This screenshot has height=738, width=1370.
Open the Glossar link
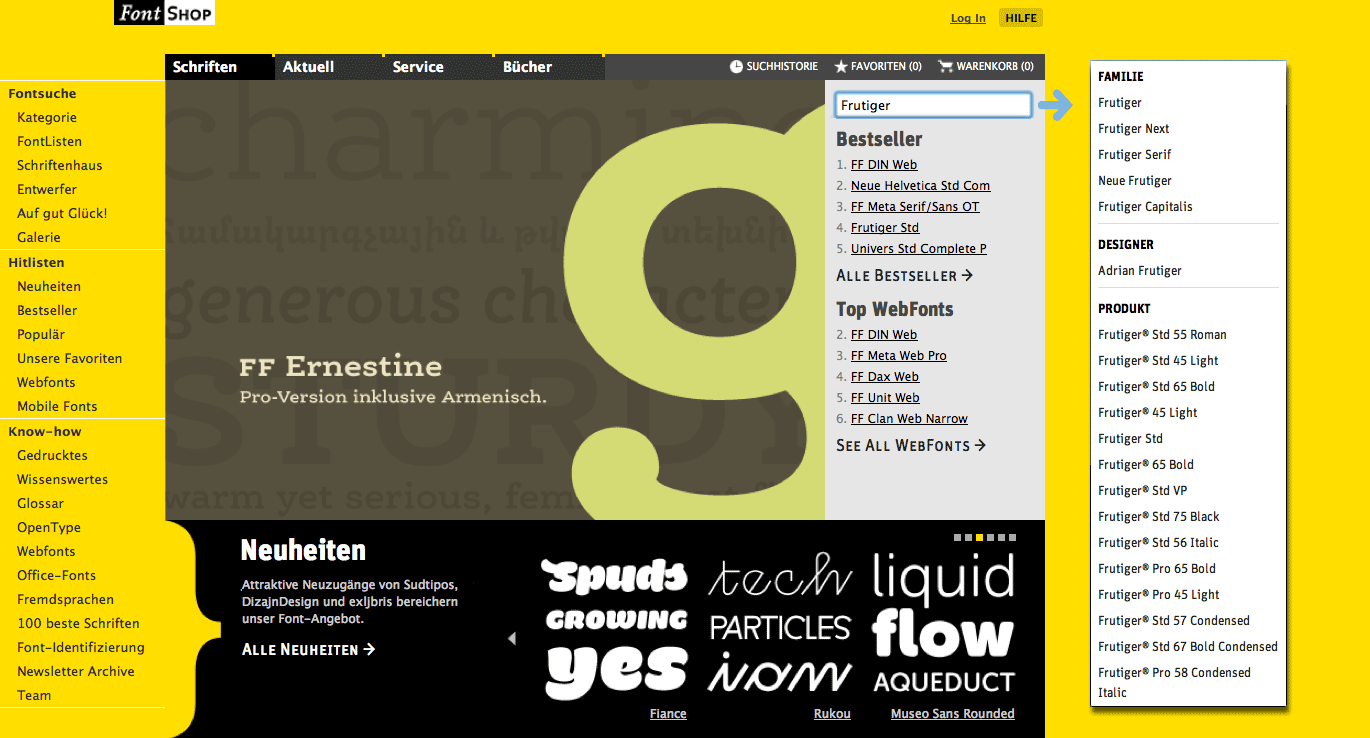pyautogui.click(x=40, y=504)
